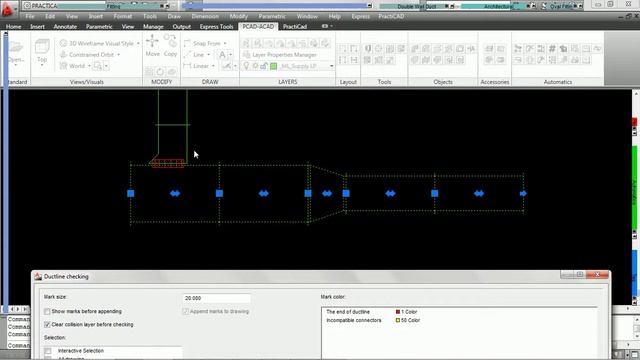This screenshot has width=640, height=360.
Task: Click the Constrained Orbit tool
Action: tap(89, 55)
